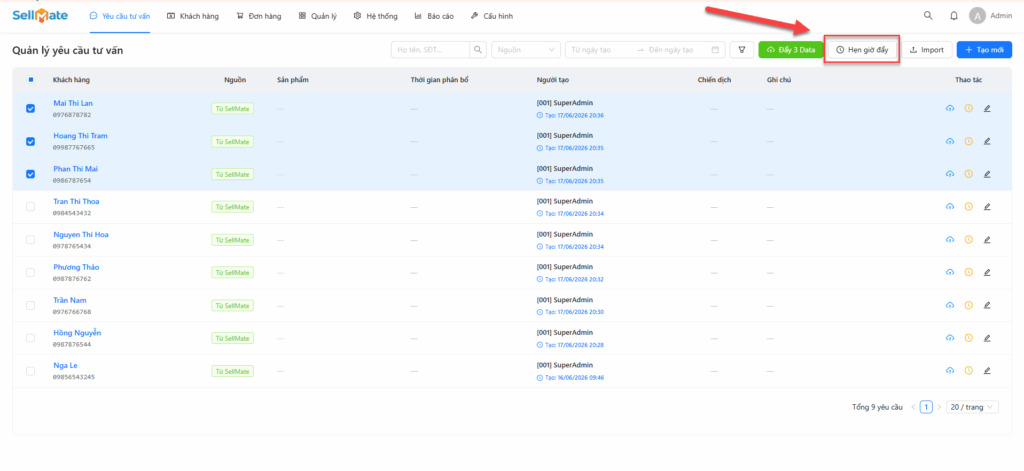Open customer link Mai Thi Lan
The height and width of the screenshot is (471, 1024).
[73, 103]
